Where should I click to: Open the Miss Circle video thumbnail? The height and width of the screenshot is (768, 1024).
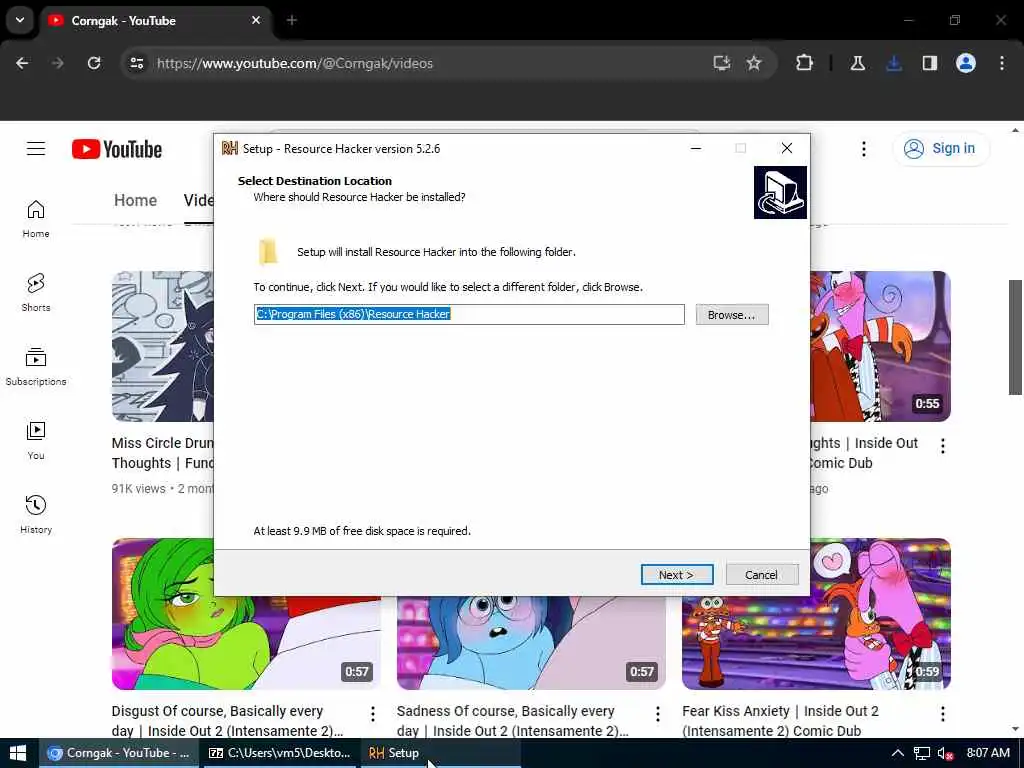[x=163, y=346]
